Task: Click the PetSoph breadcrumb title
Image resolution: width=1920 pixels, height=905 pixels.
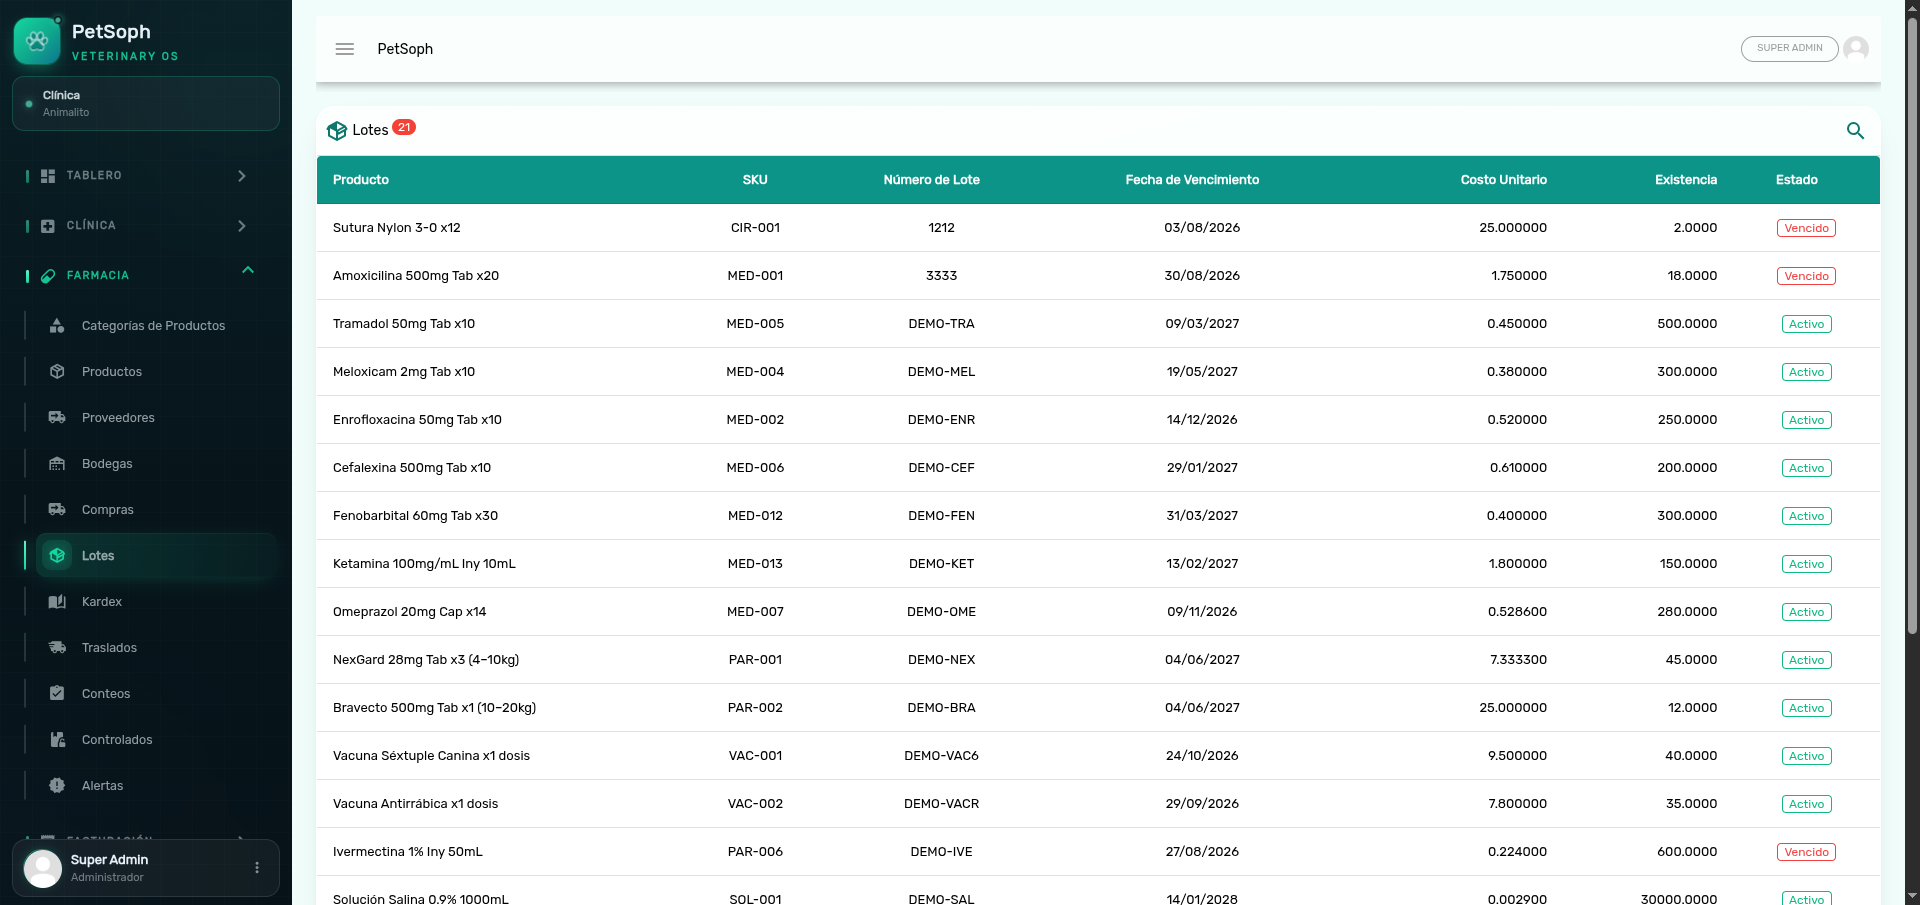Action: 405,49
